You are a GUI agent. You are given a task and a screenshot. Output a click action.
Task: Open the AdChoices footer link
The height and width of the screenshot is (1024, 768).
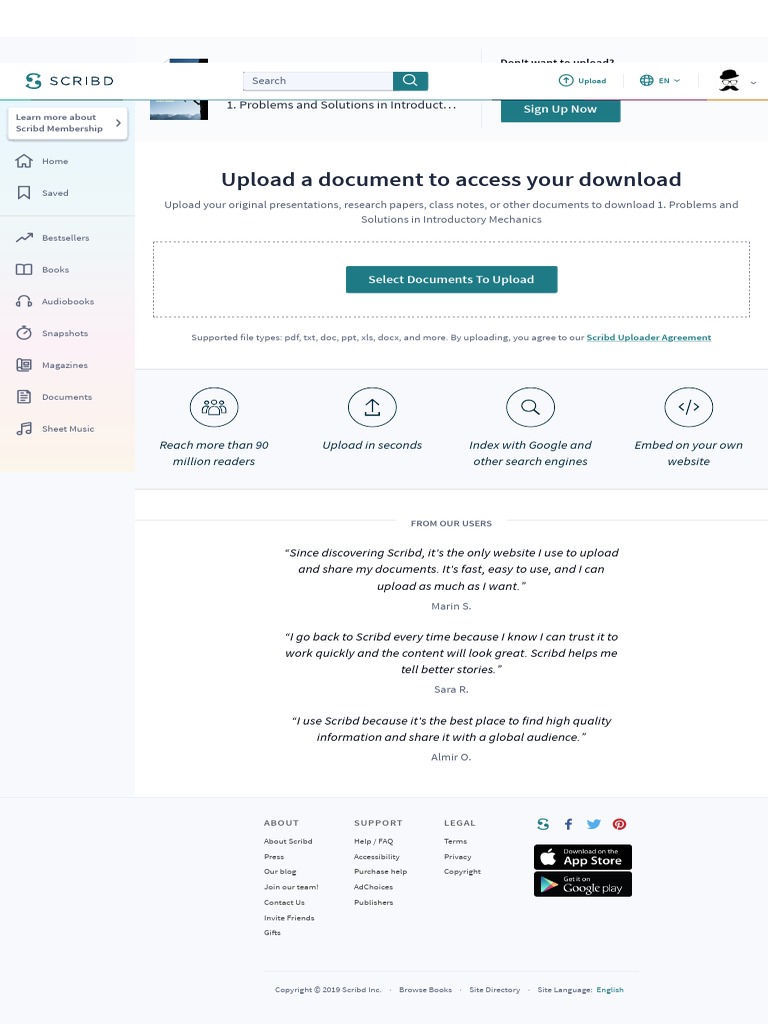[374, 887]
